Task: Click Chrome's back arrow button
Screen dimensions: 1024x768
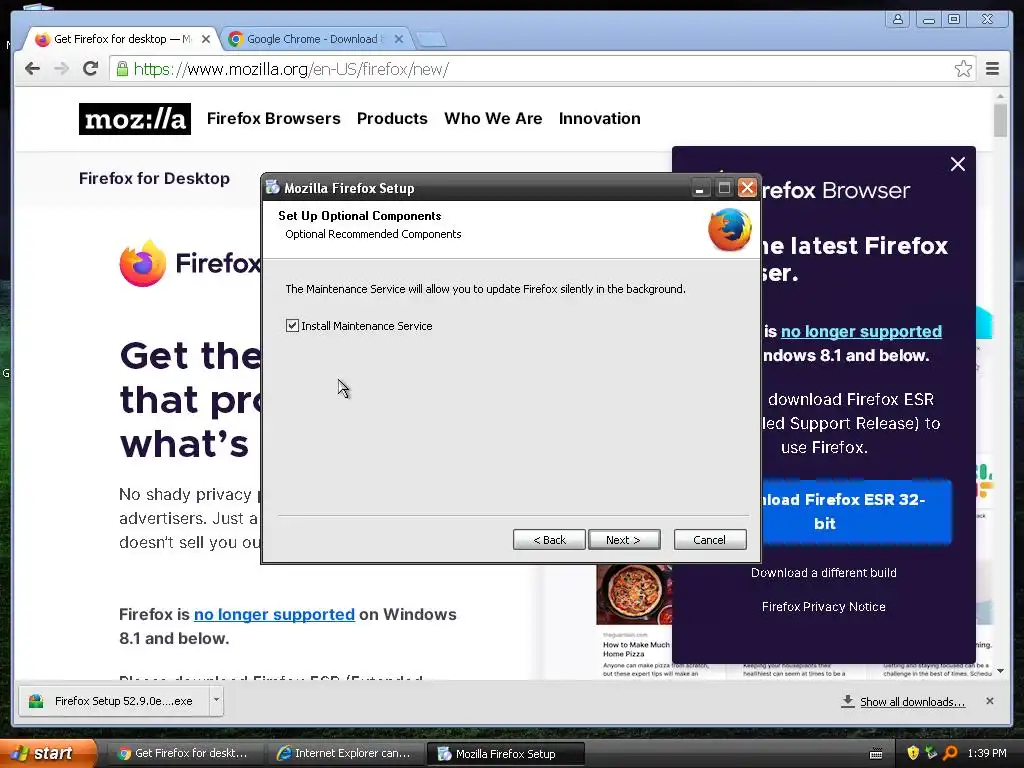Action: 32,69
